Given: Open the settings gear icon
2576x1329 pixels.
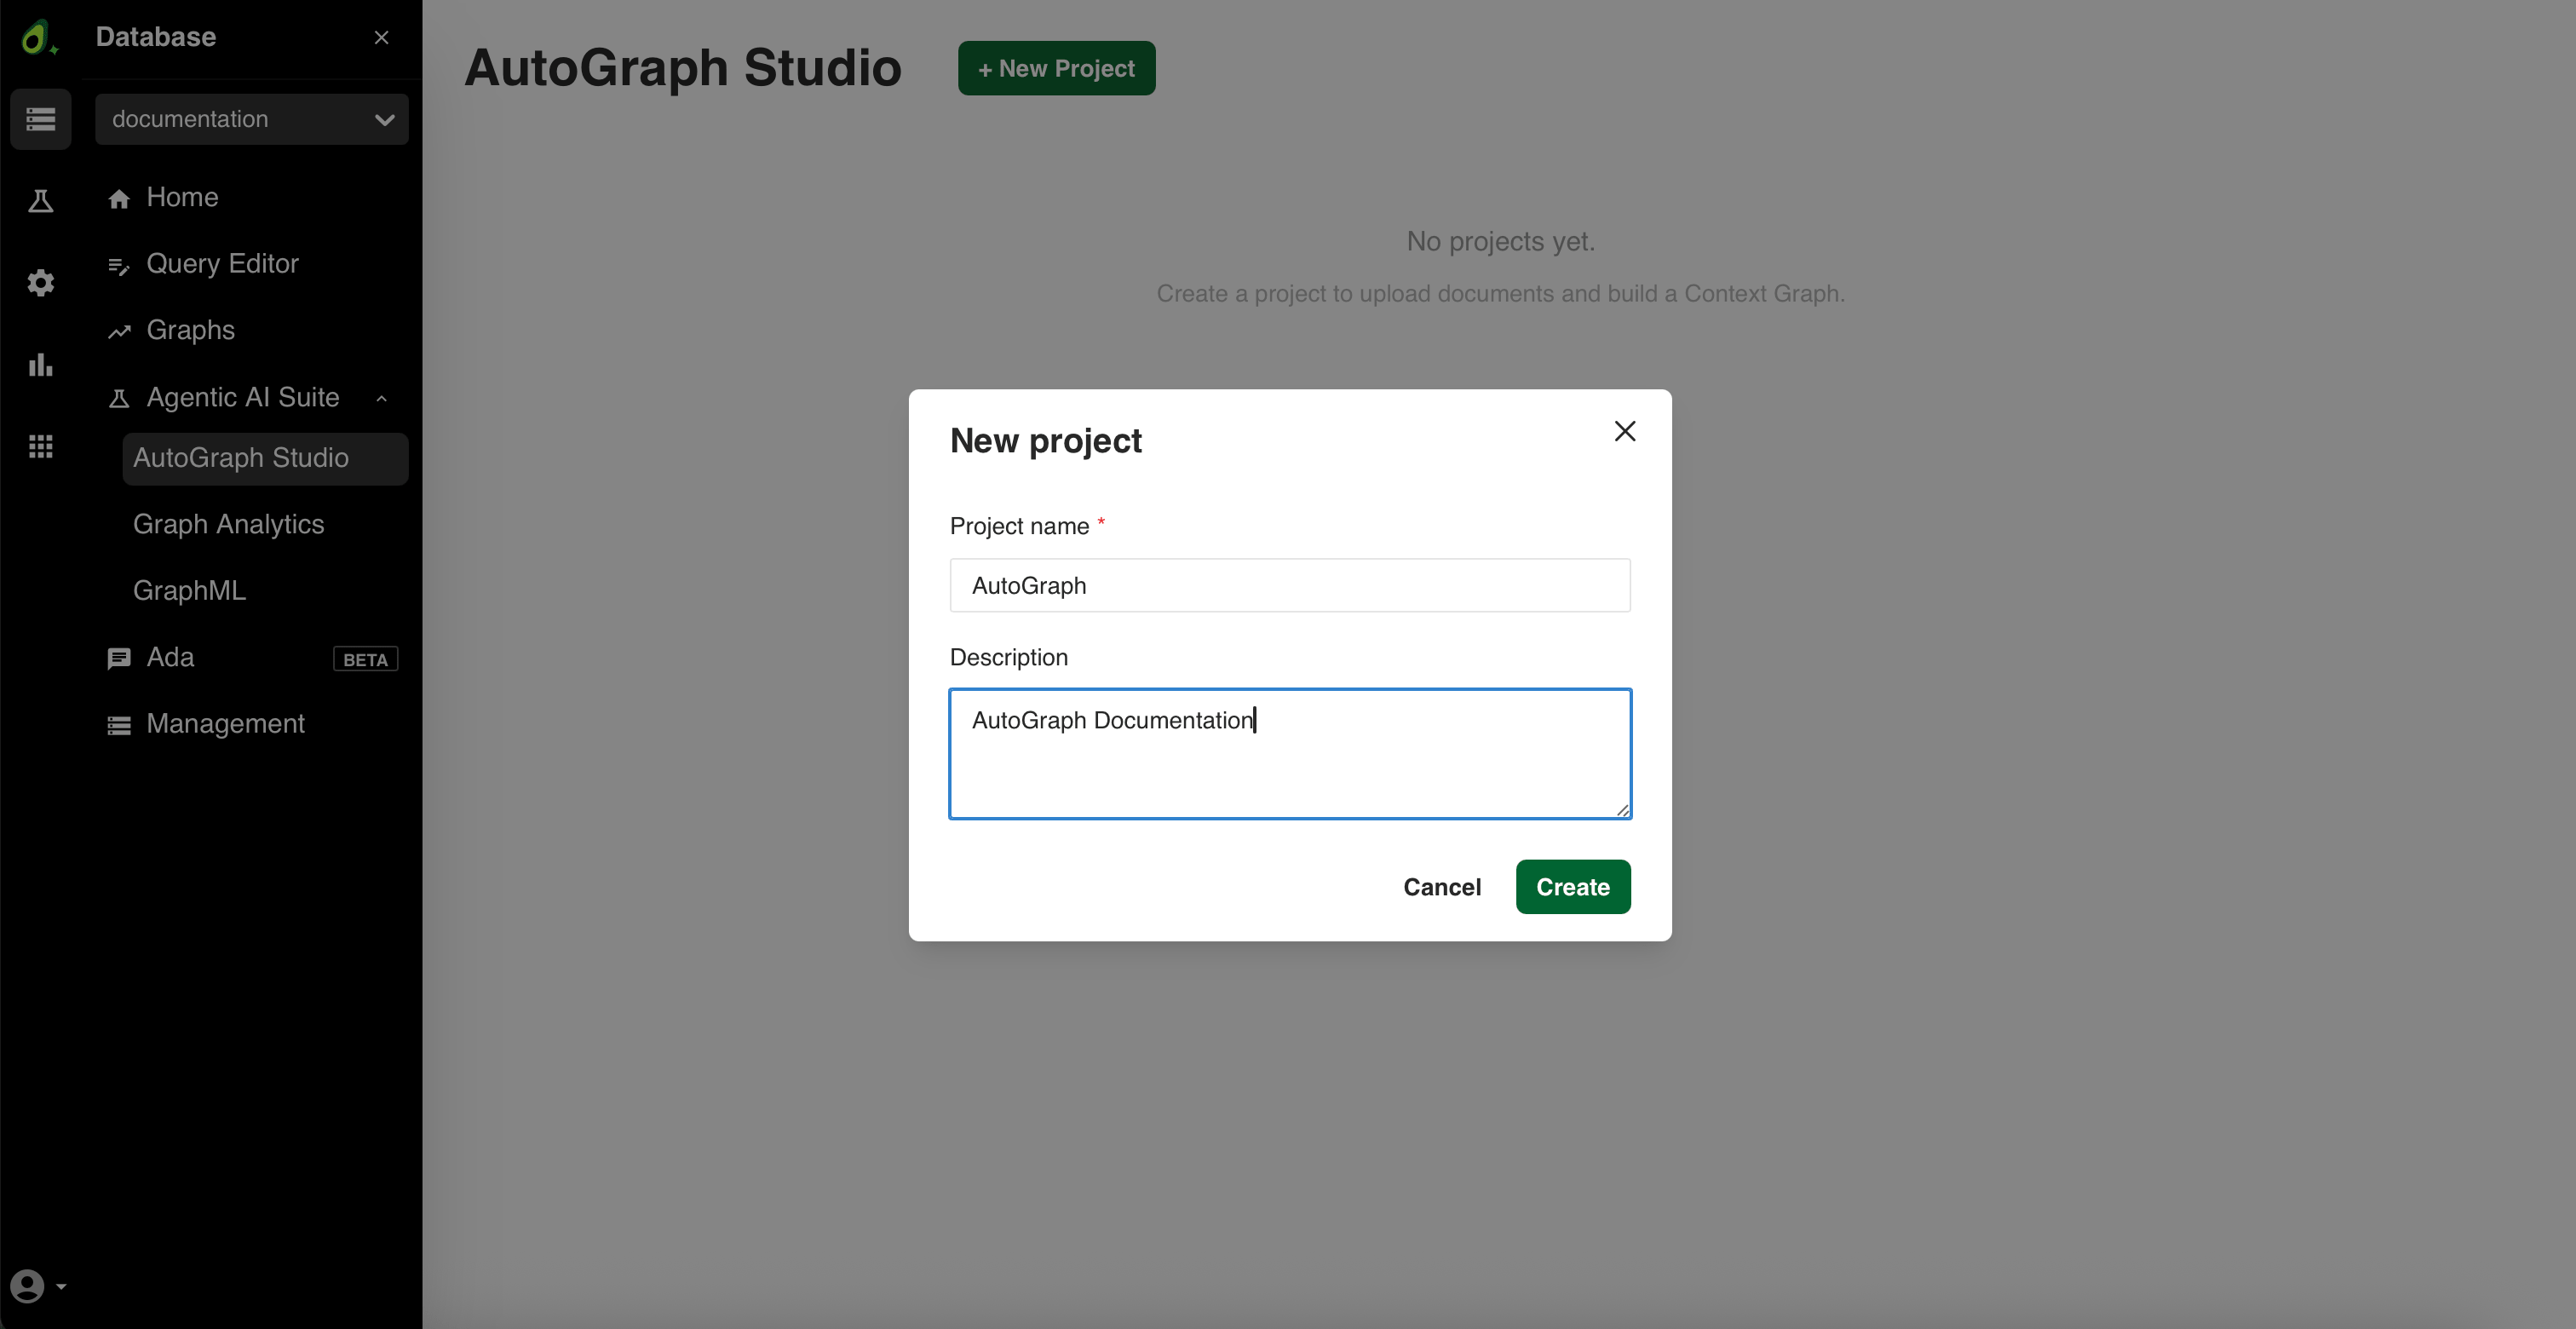Looking at the screenshot, I should pyautogui.click(x=41, y=283).
